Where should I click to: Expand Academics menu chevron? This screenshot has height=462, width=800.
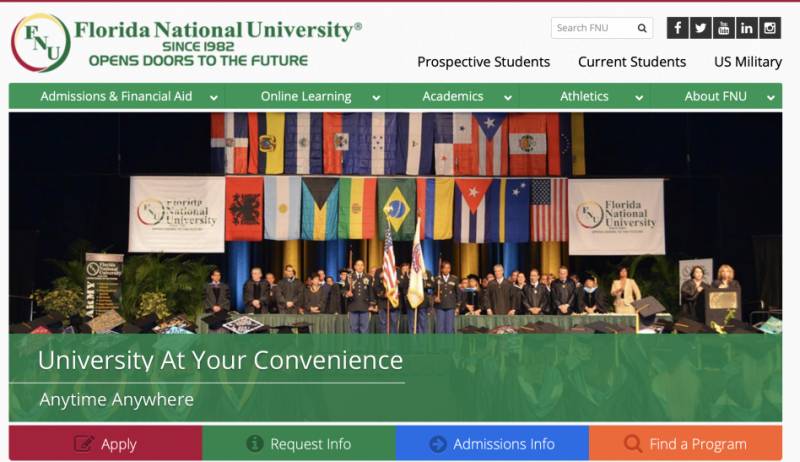coord(508,97)
